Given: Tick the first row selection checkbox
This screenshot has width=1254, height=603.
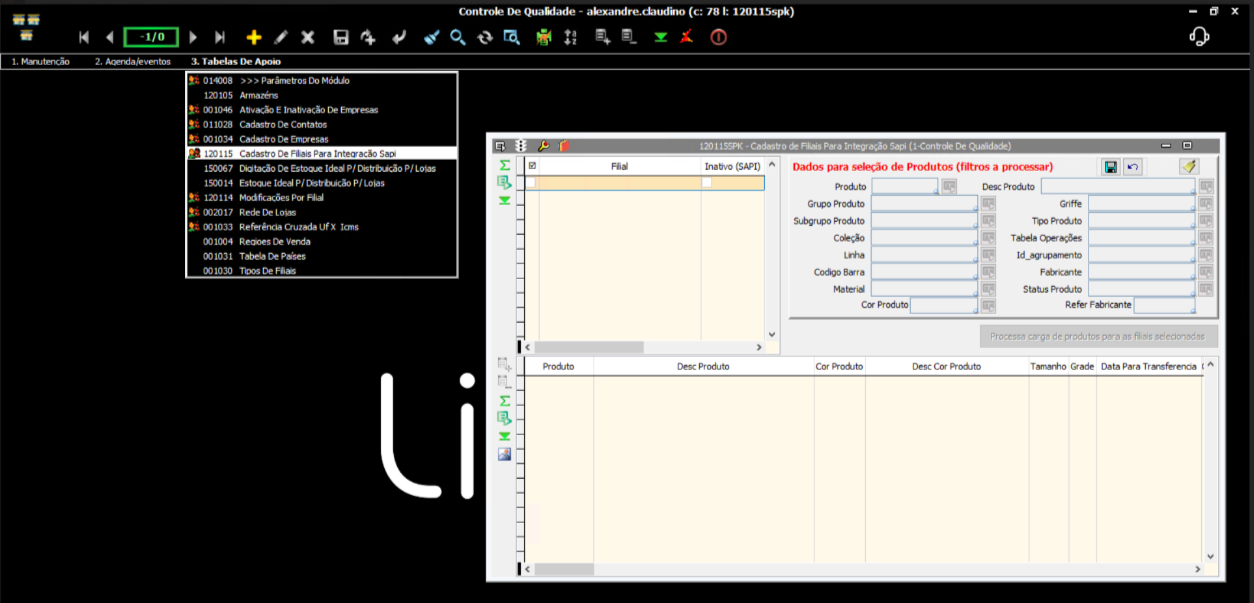Looking at the screenshot, I should (x=531, y=183).
